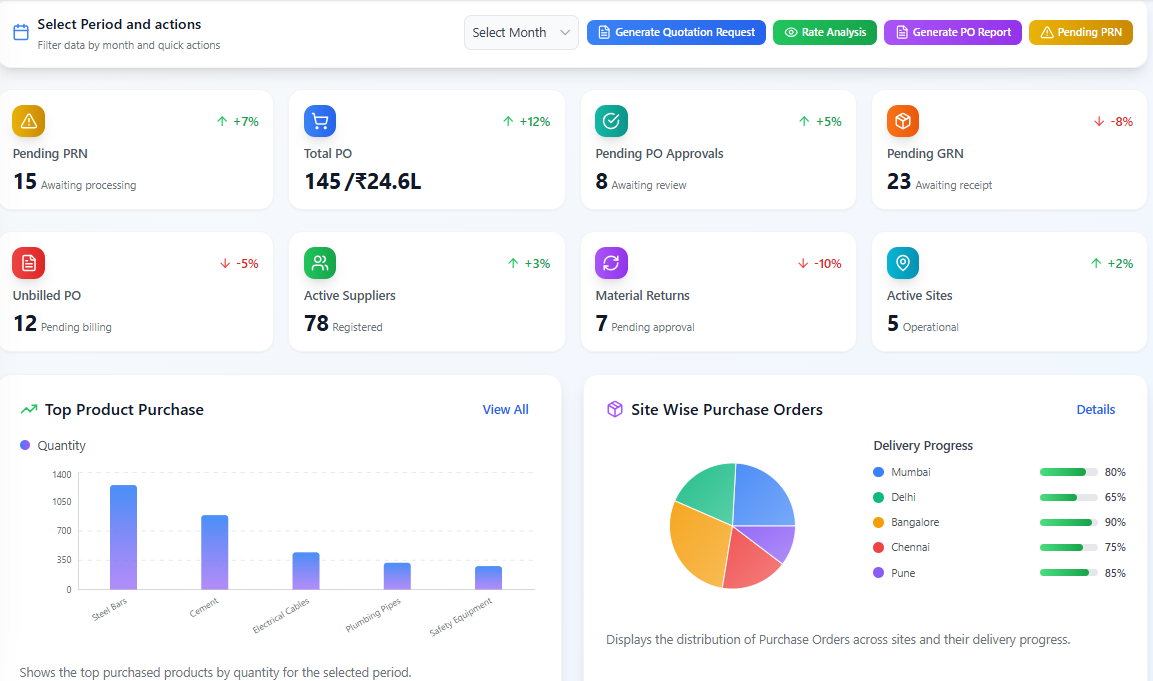Open the Details view for Site Wise Purchase Orders
Screen dimensions: 1153x681
coord(1096,409)
